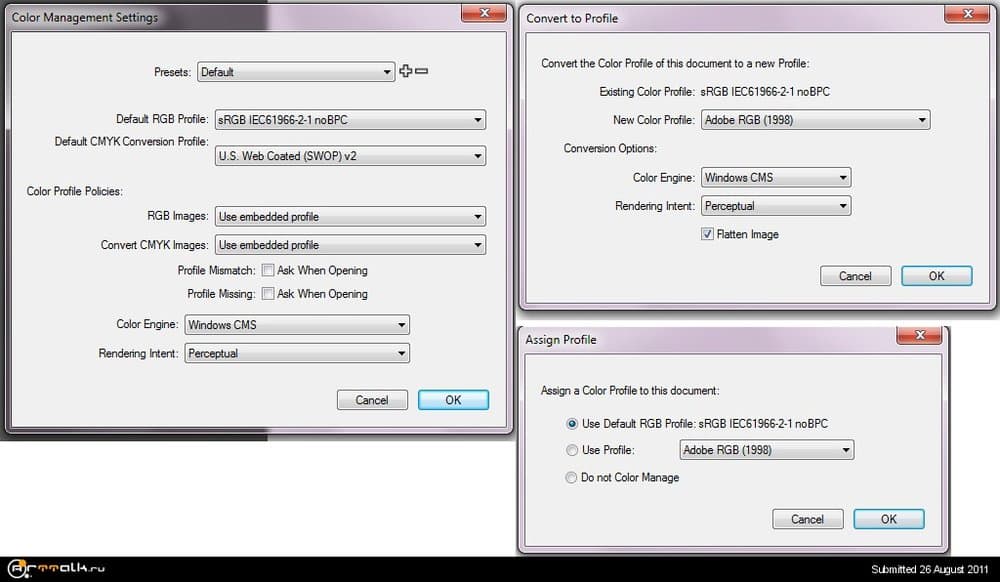Toggle Profile Mismatch Ask When Opening checkbox

coord(268,270)
